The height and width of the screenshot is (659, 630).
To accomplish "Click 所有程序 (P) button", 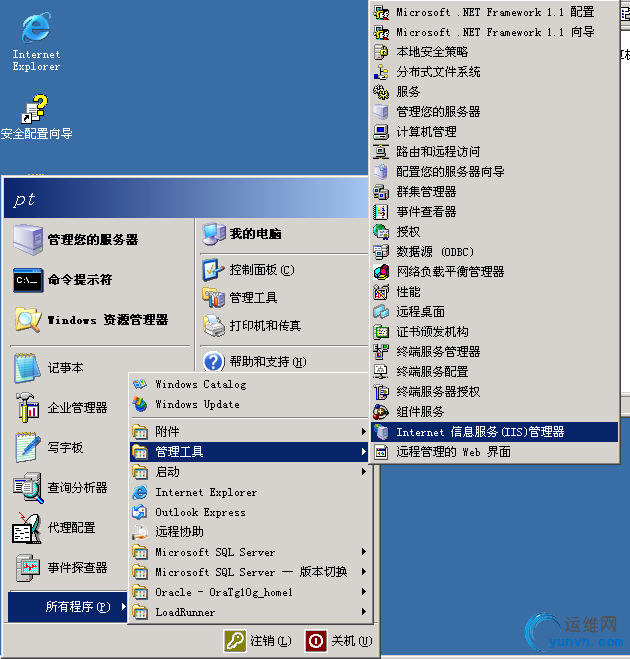I will click(x=67, y=606).
